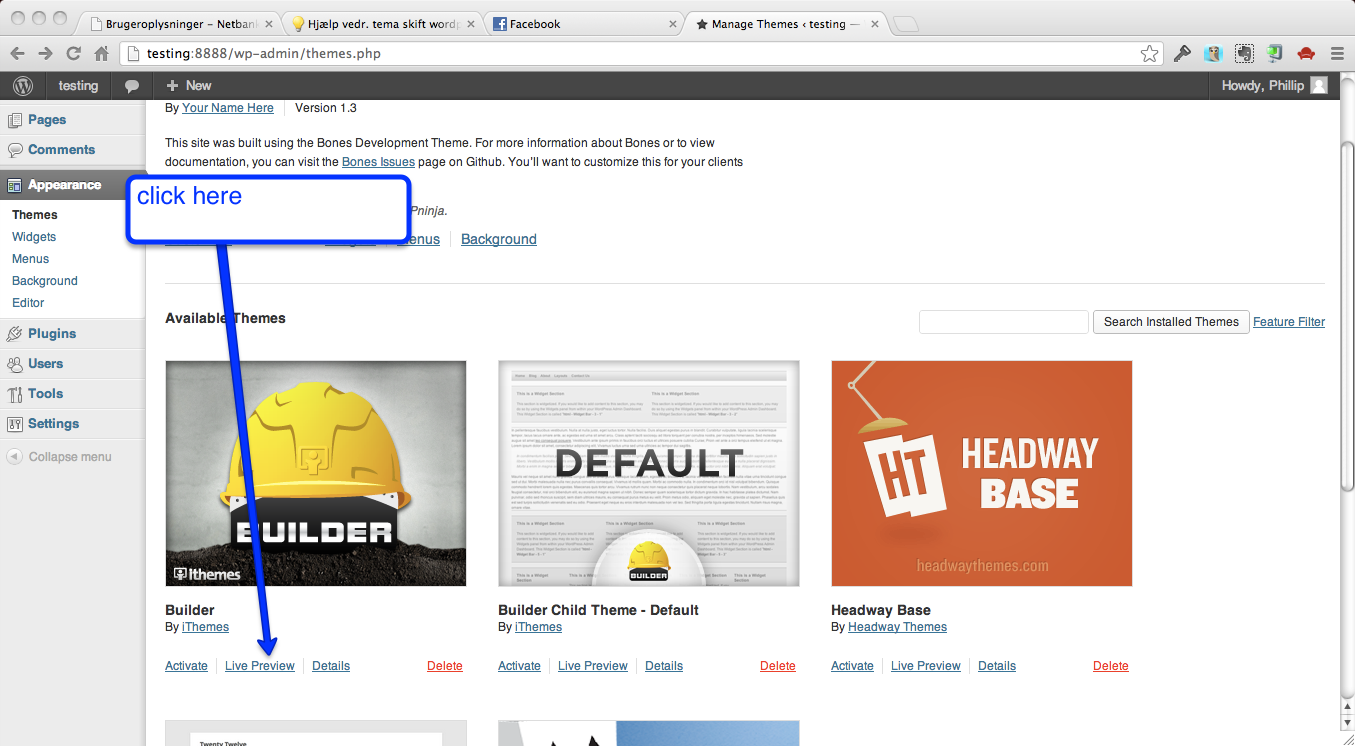Click the Headway Base theme thumbnail

tap(982, 473)
